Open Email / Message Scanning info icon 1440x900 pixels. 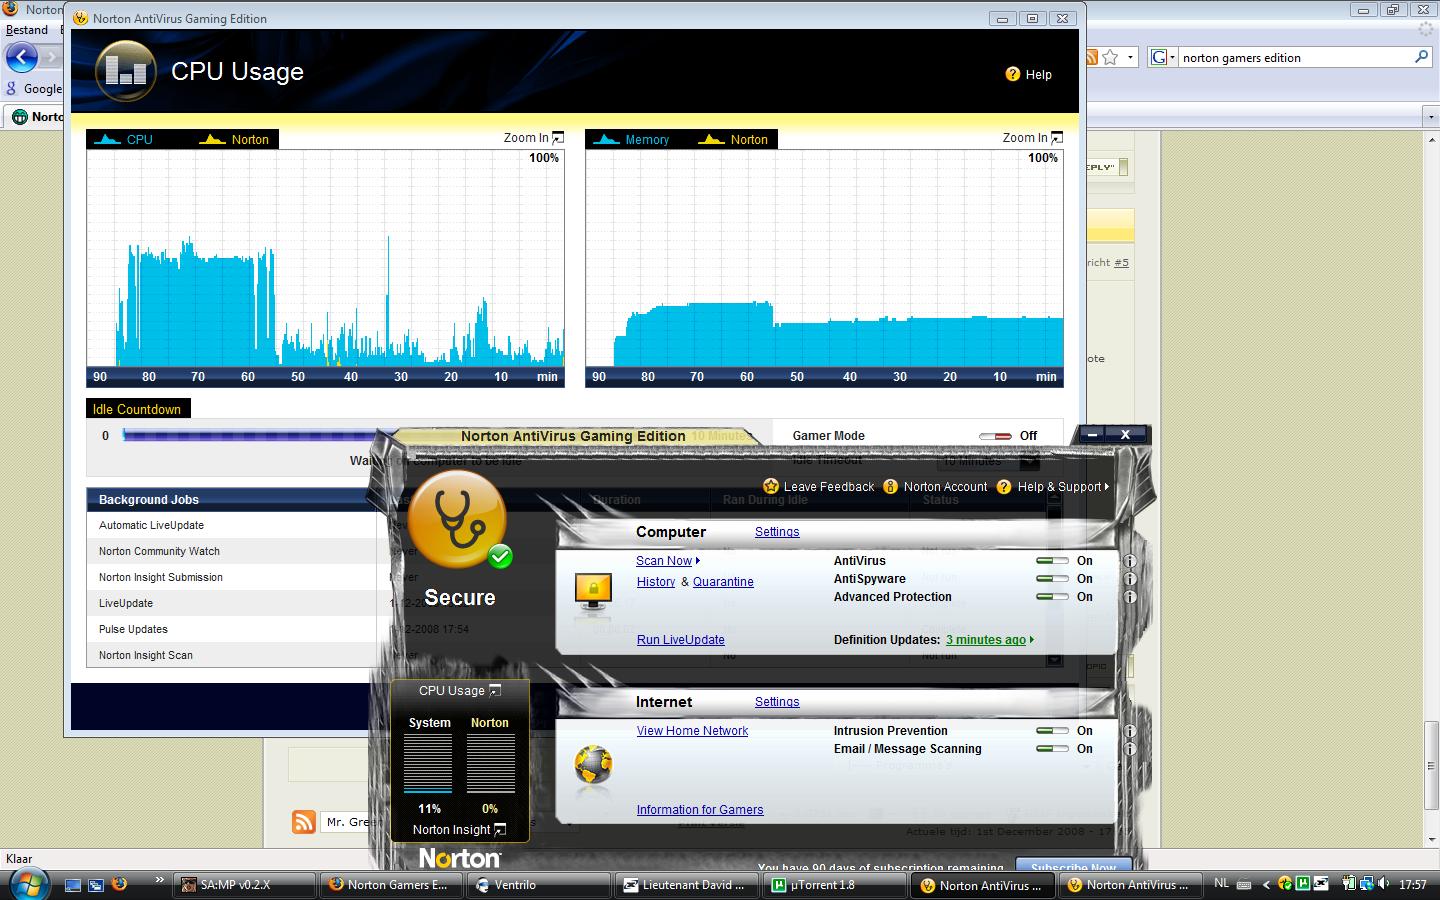(x=1130, y=749)
